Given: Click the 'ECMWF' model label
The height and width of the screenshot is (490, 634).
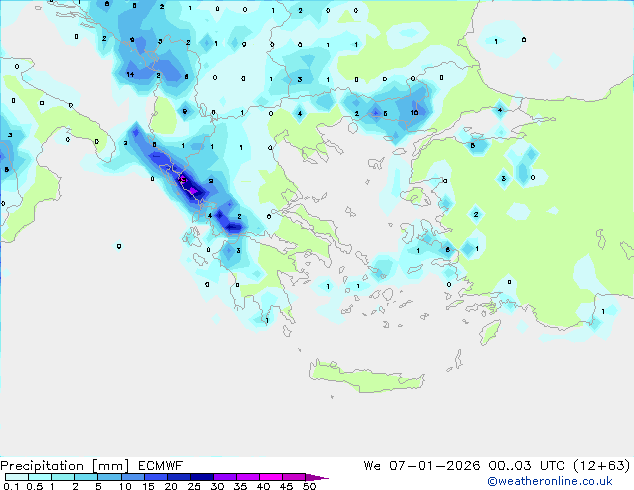Looking at the screenshot, I should (161, 466).
